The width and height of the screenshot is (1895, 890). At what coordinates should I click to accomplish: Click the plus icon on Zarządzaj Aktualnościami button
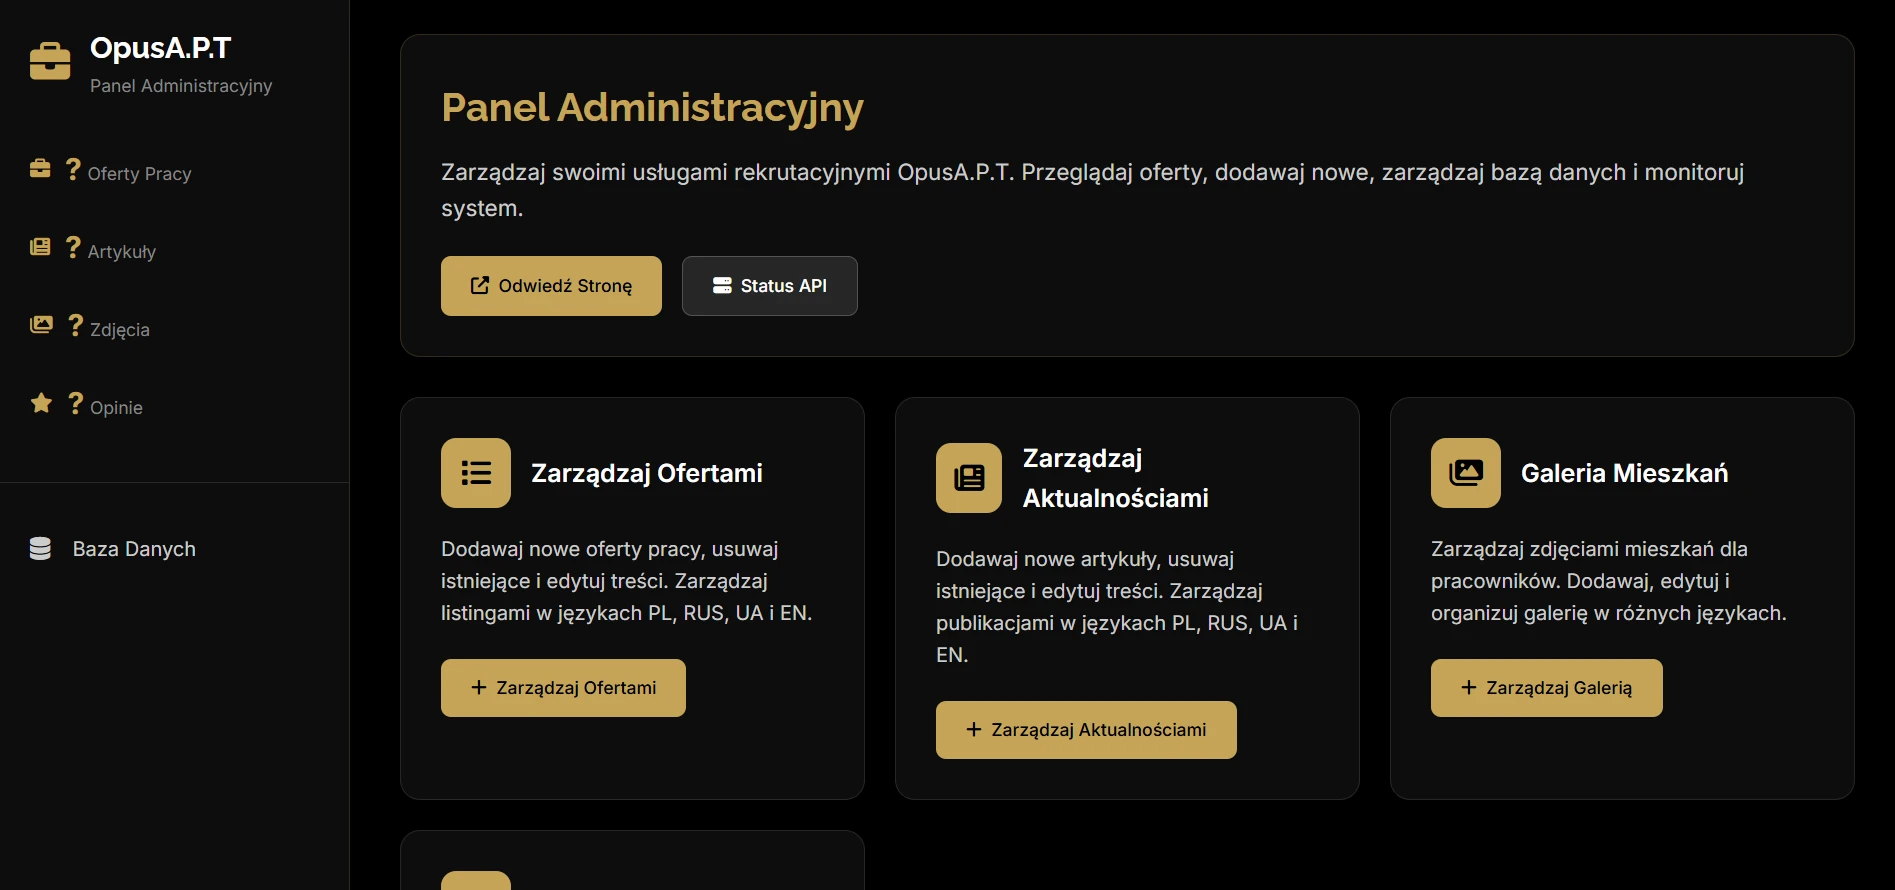pyautogui.click(x=974, y=729)
